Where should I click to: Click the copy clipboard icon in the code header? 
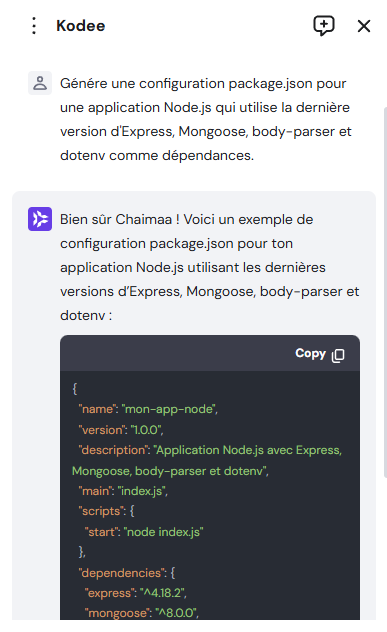338,355
